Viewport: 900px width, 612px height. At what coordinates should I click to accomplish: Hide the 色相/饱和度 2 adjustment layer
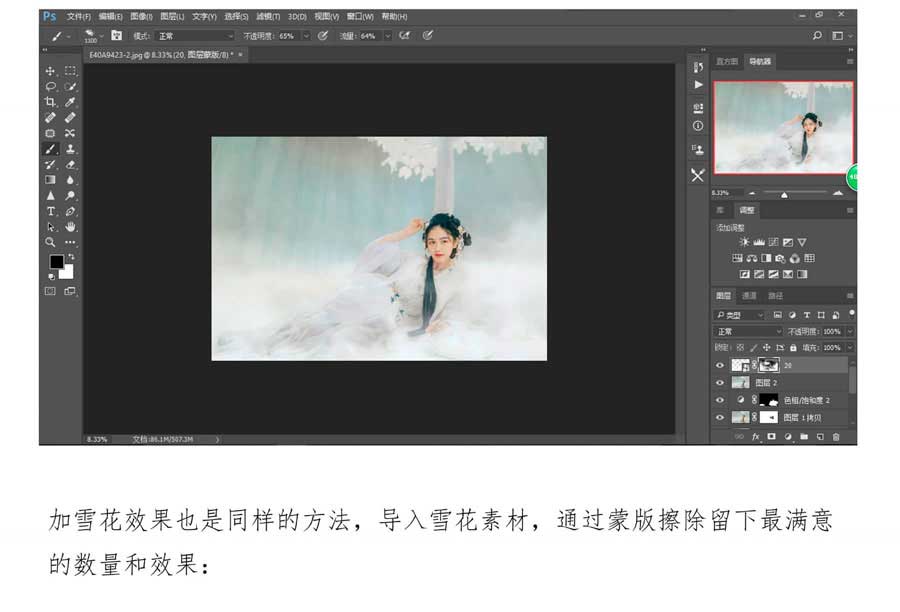[x=720, y=399]
